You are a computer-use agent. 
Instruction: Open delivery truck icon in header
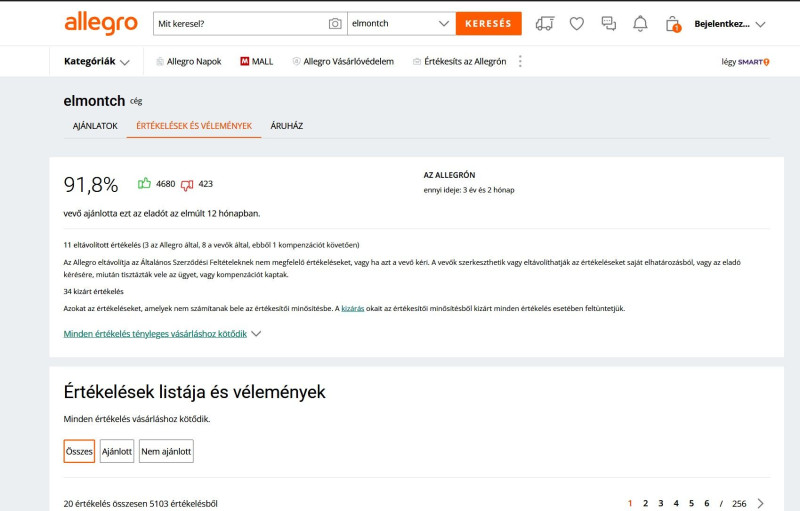click(x=545, y=23)
